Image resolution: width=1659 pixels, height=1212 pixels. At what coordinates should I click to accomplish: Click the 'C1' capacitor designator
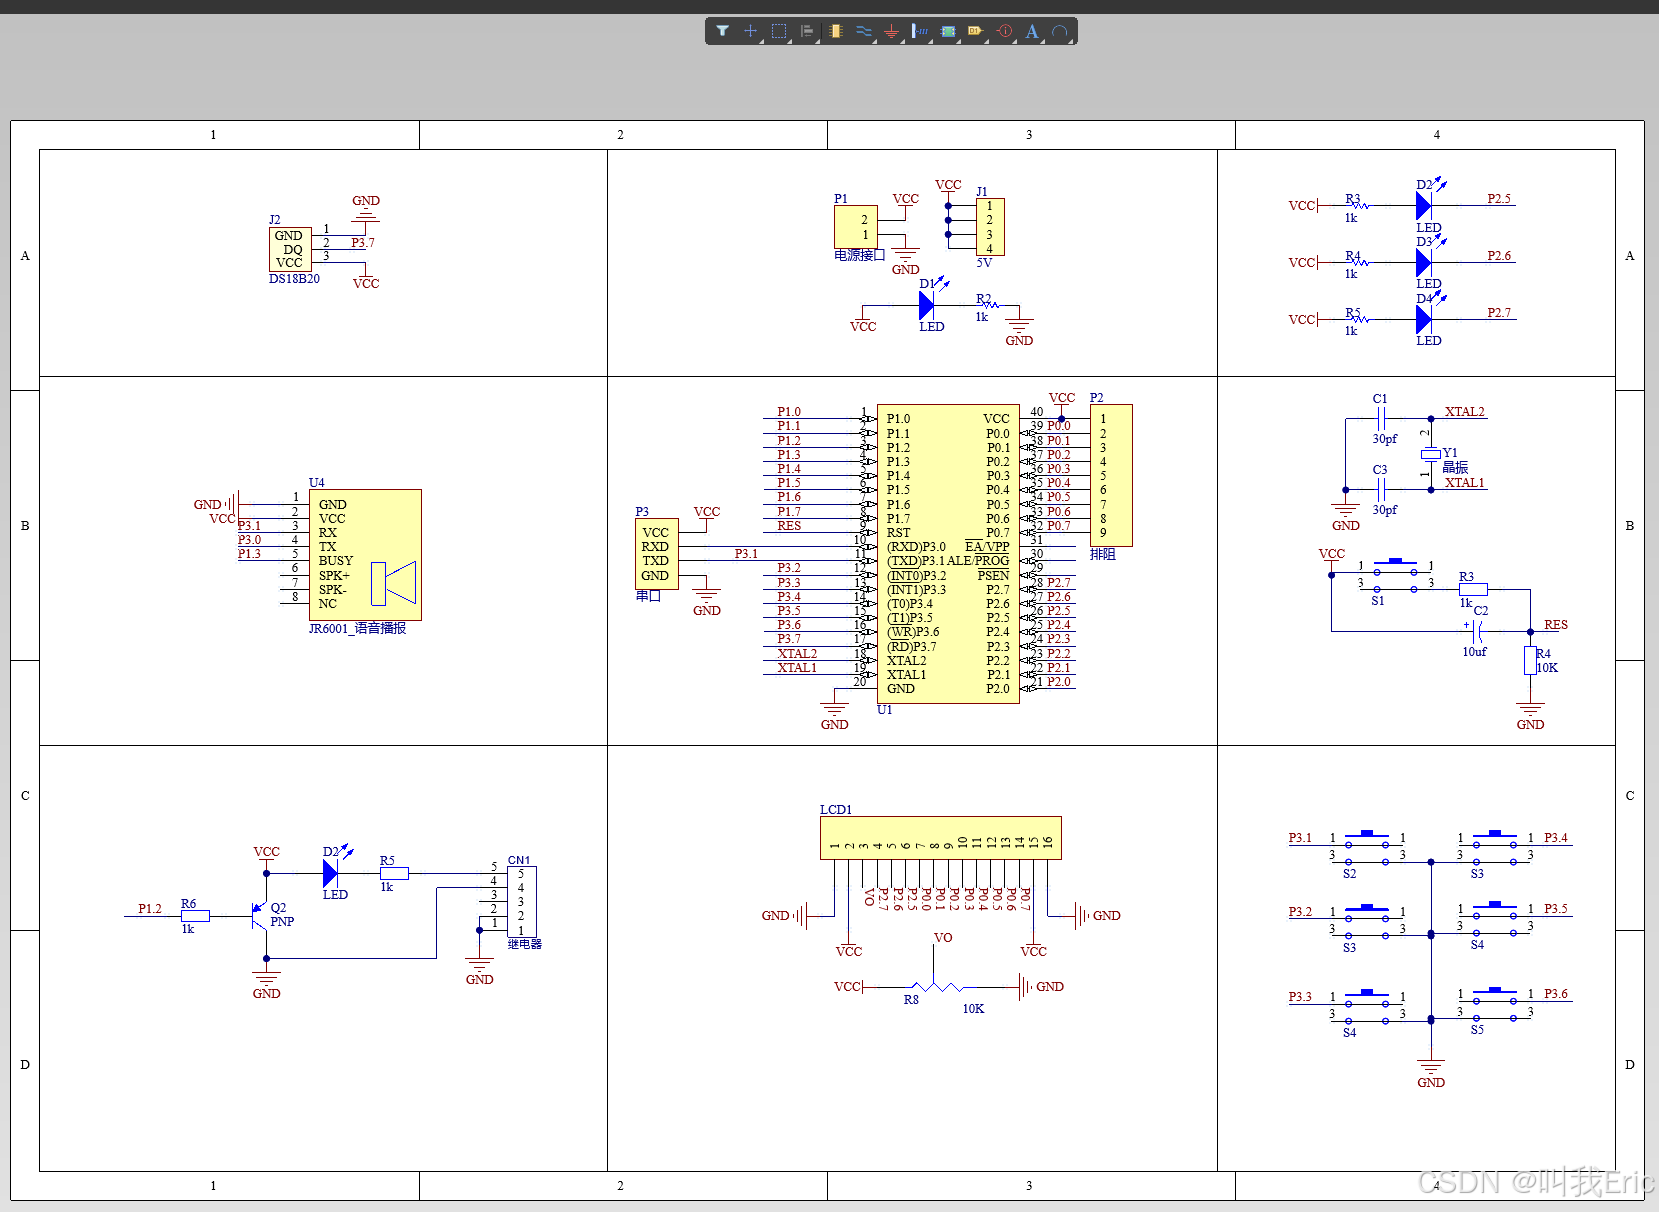pyautogui.click(x=1380, y=399)
